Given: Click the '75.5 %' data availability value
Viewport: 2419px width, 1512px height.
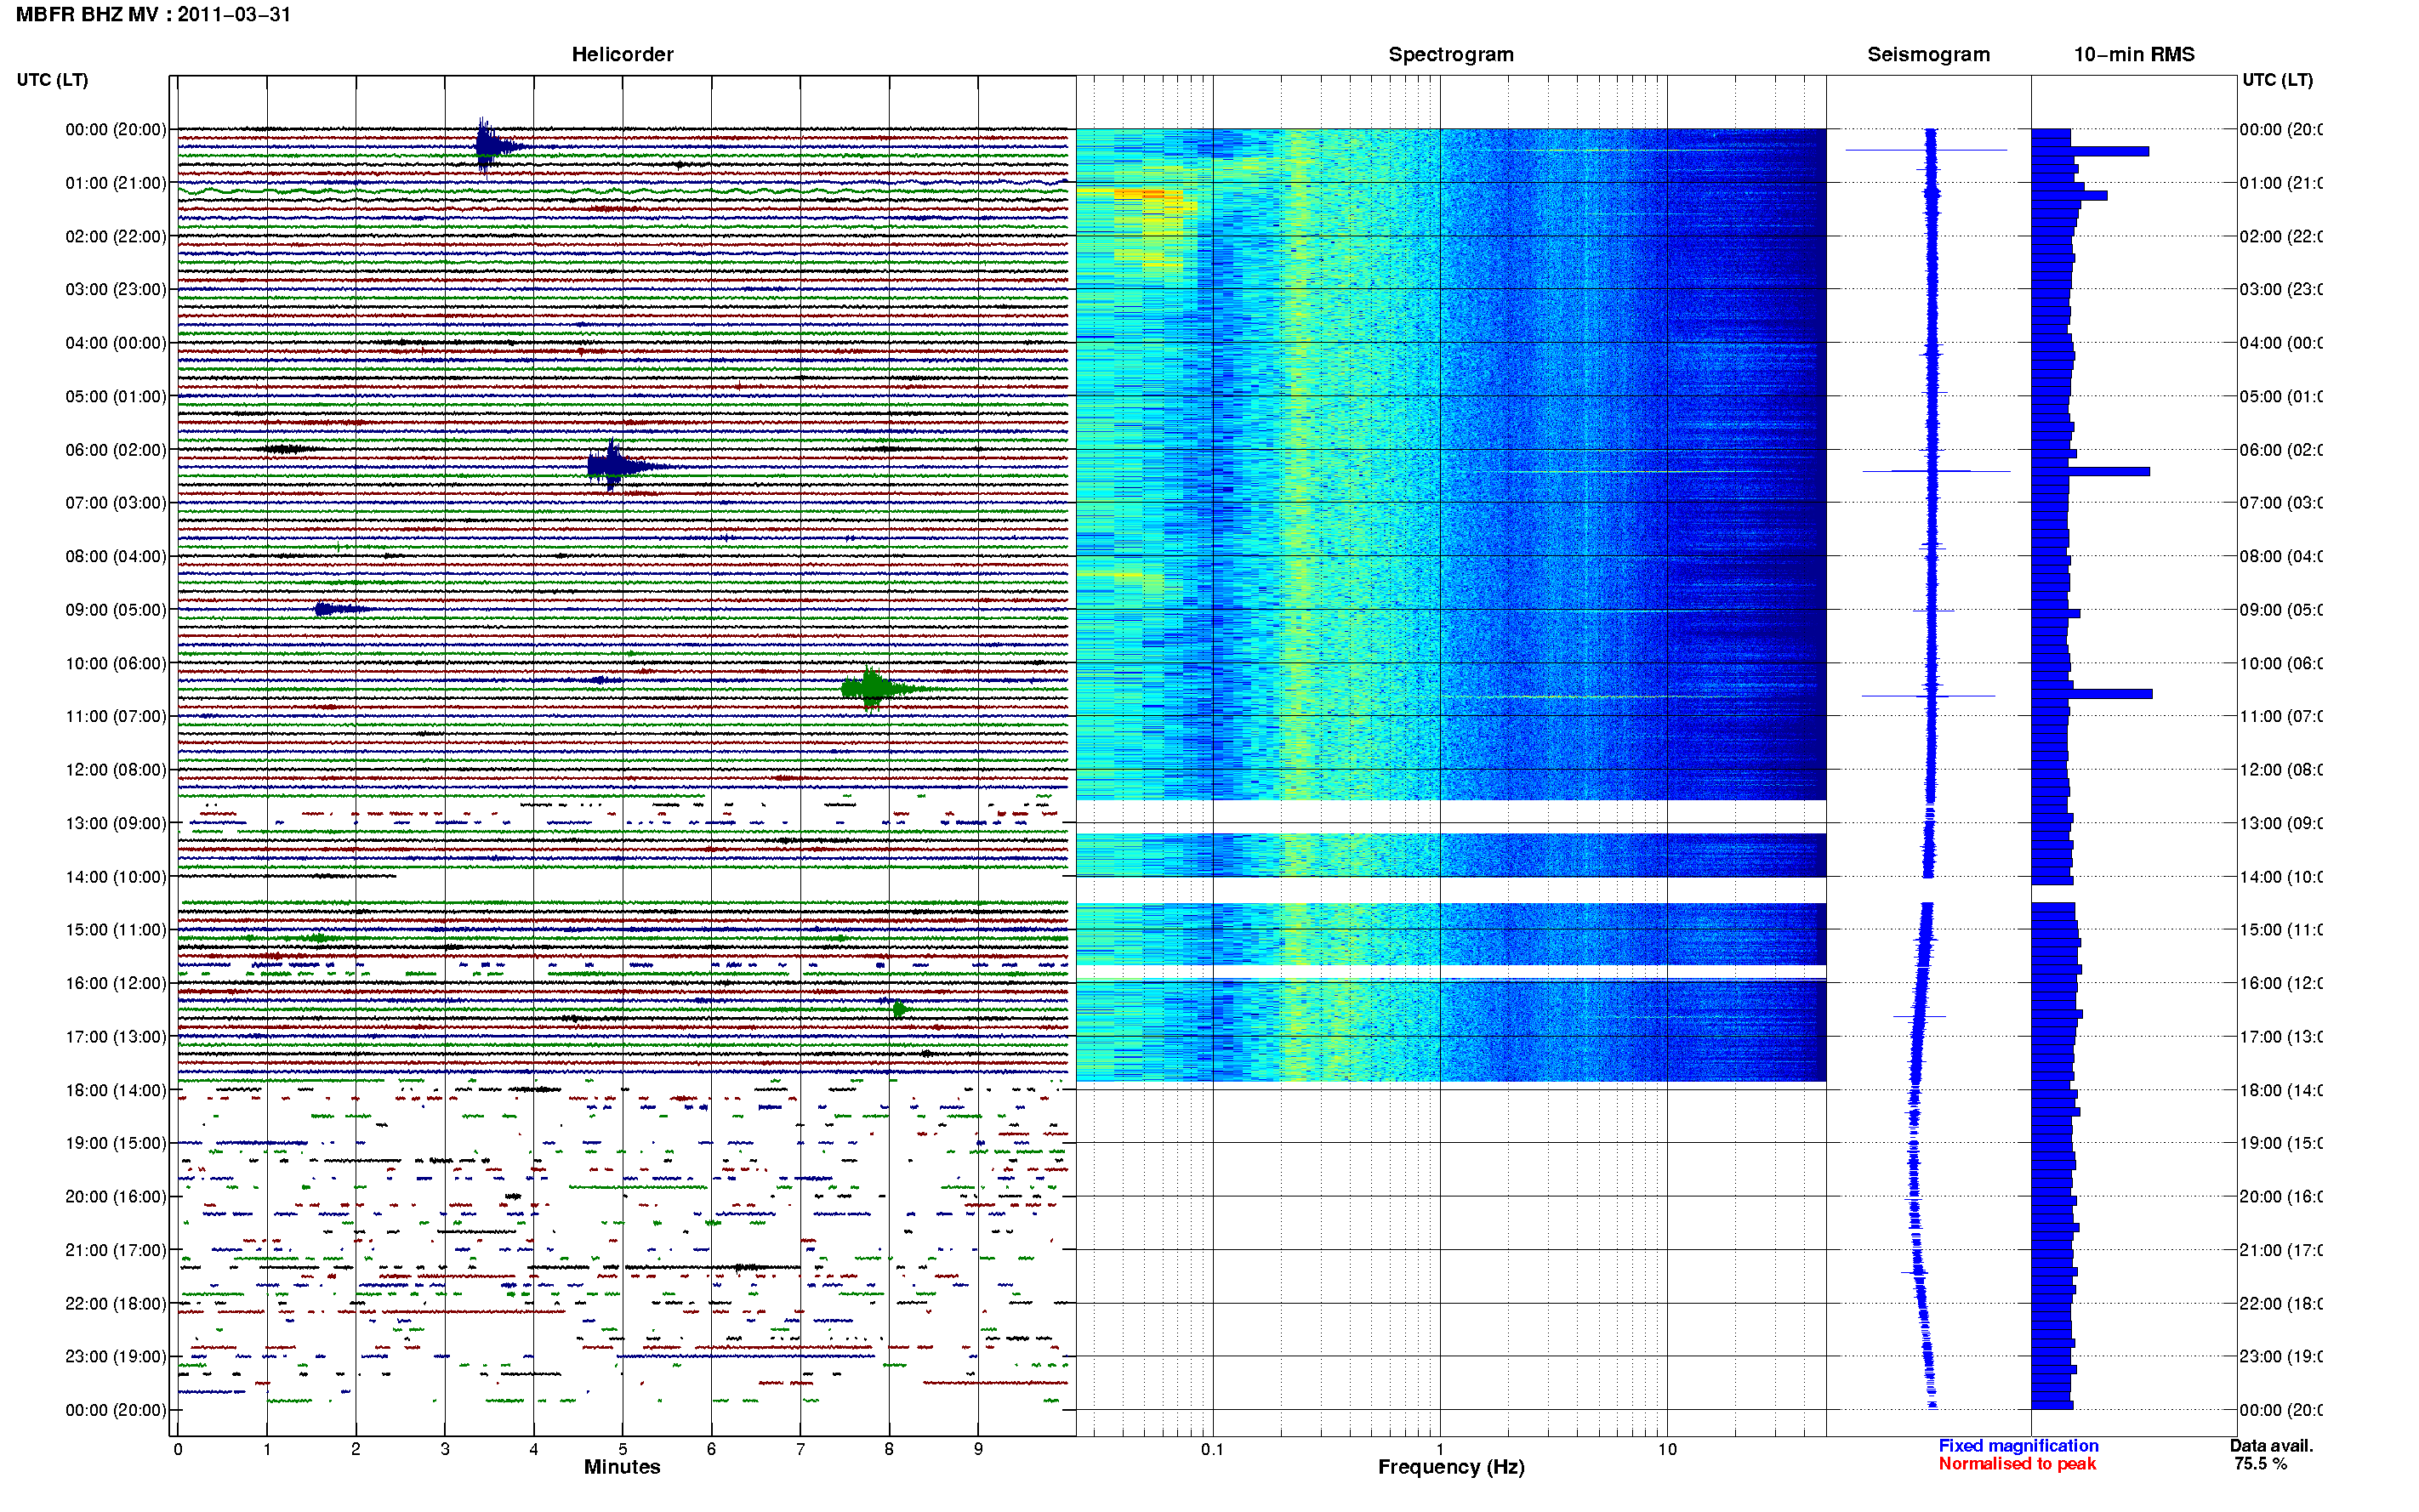Looking at the screenshot, I should 2260,1464.
